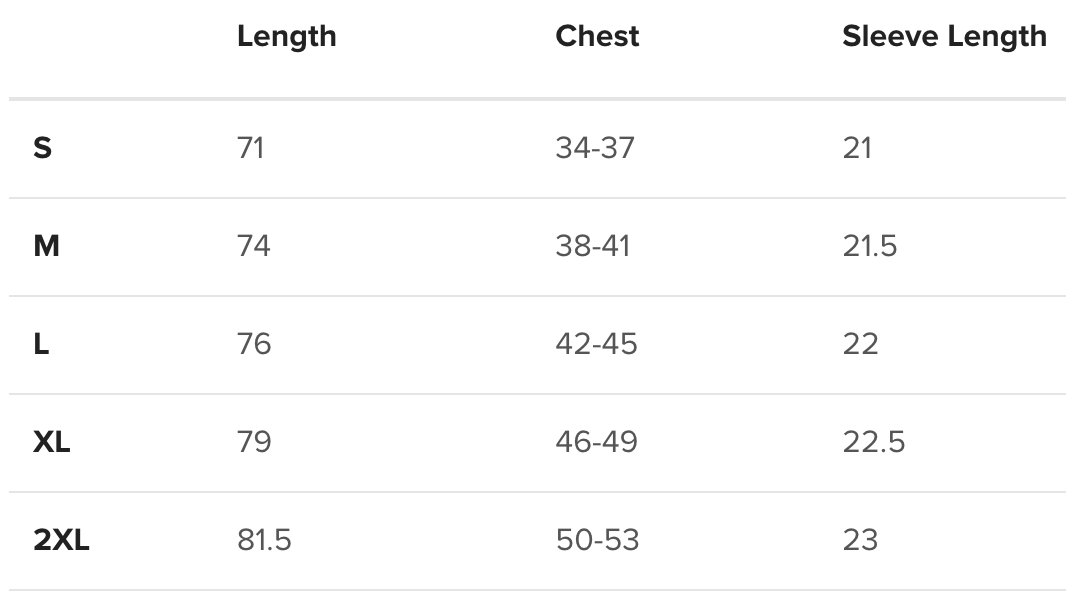The height and width of the screenshot is (596, 1066).
Task: Select the M size row label
Action: pyautogui.click(x=46, y=246)
